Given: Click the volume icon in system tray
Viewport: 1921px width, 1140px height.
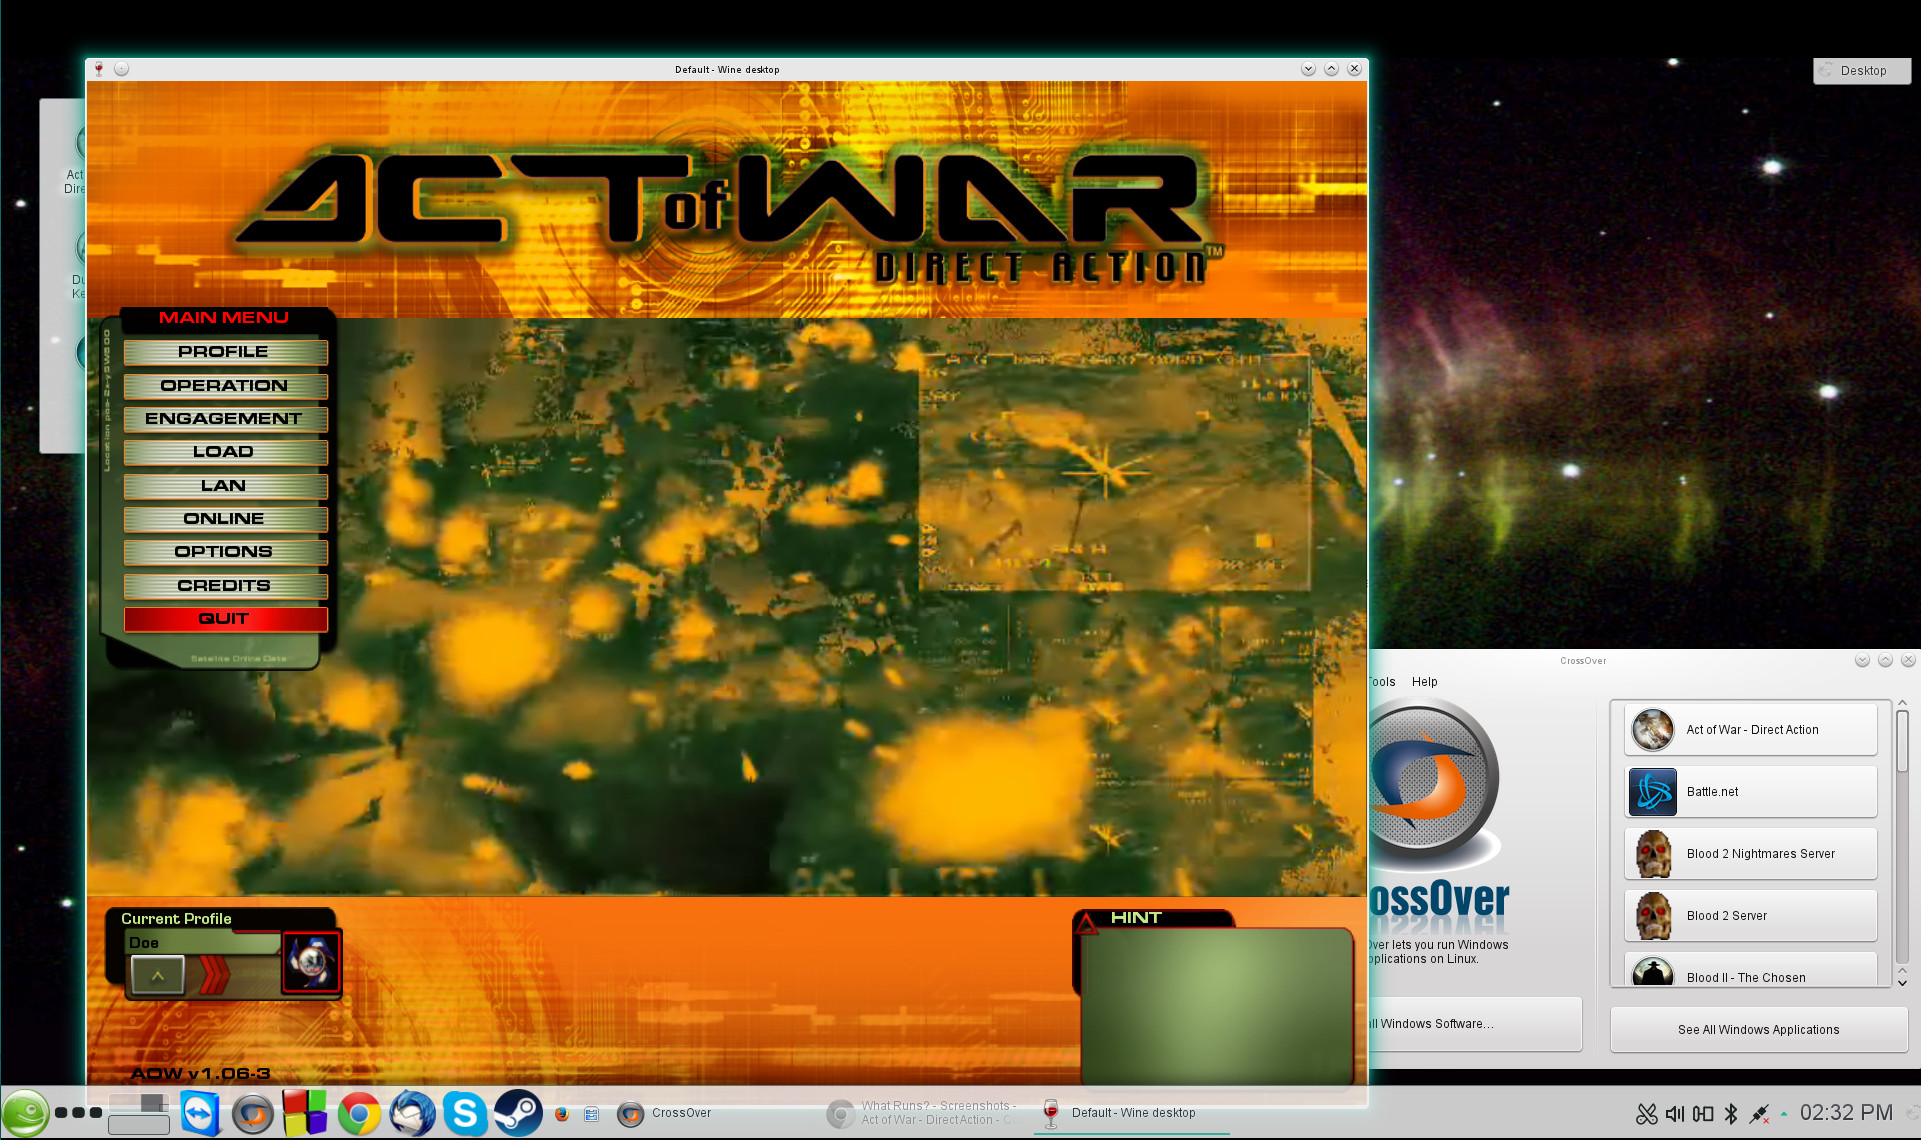Looking at the screenshot, I should click(1675, 1112).
